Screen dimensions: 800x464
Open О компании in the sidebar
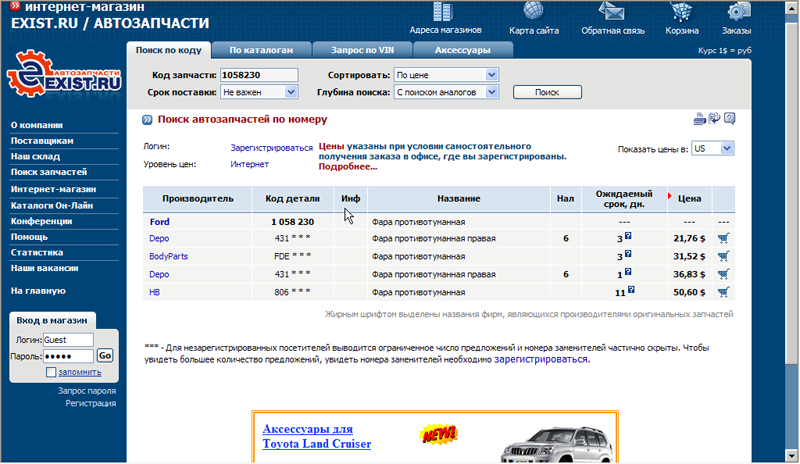[x=37, y=125]
